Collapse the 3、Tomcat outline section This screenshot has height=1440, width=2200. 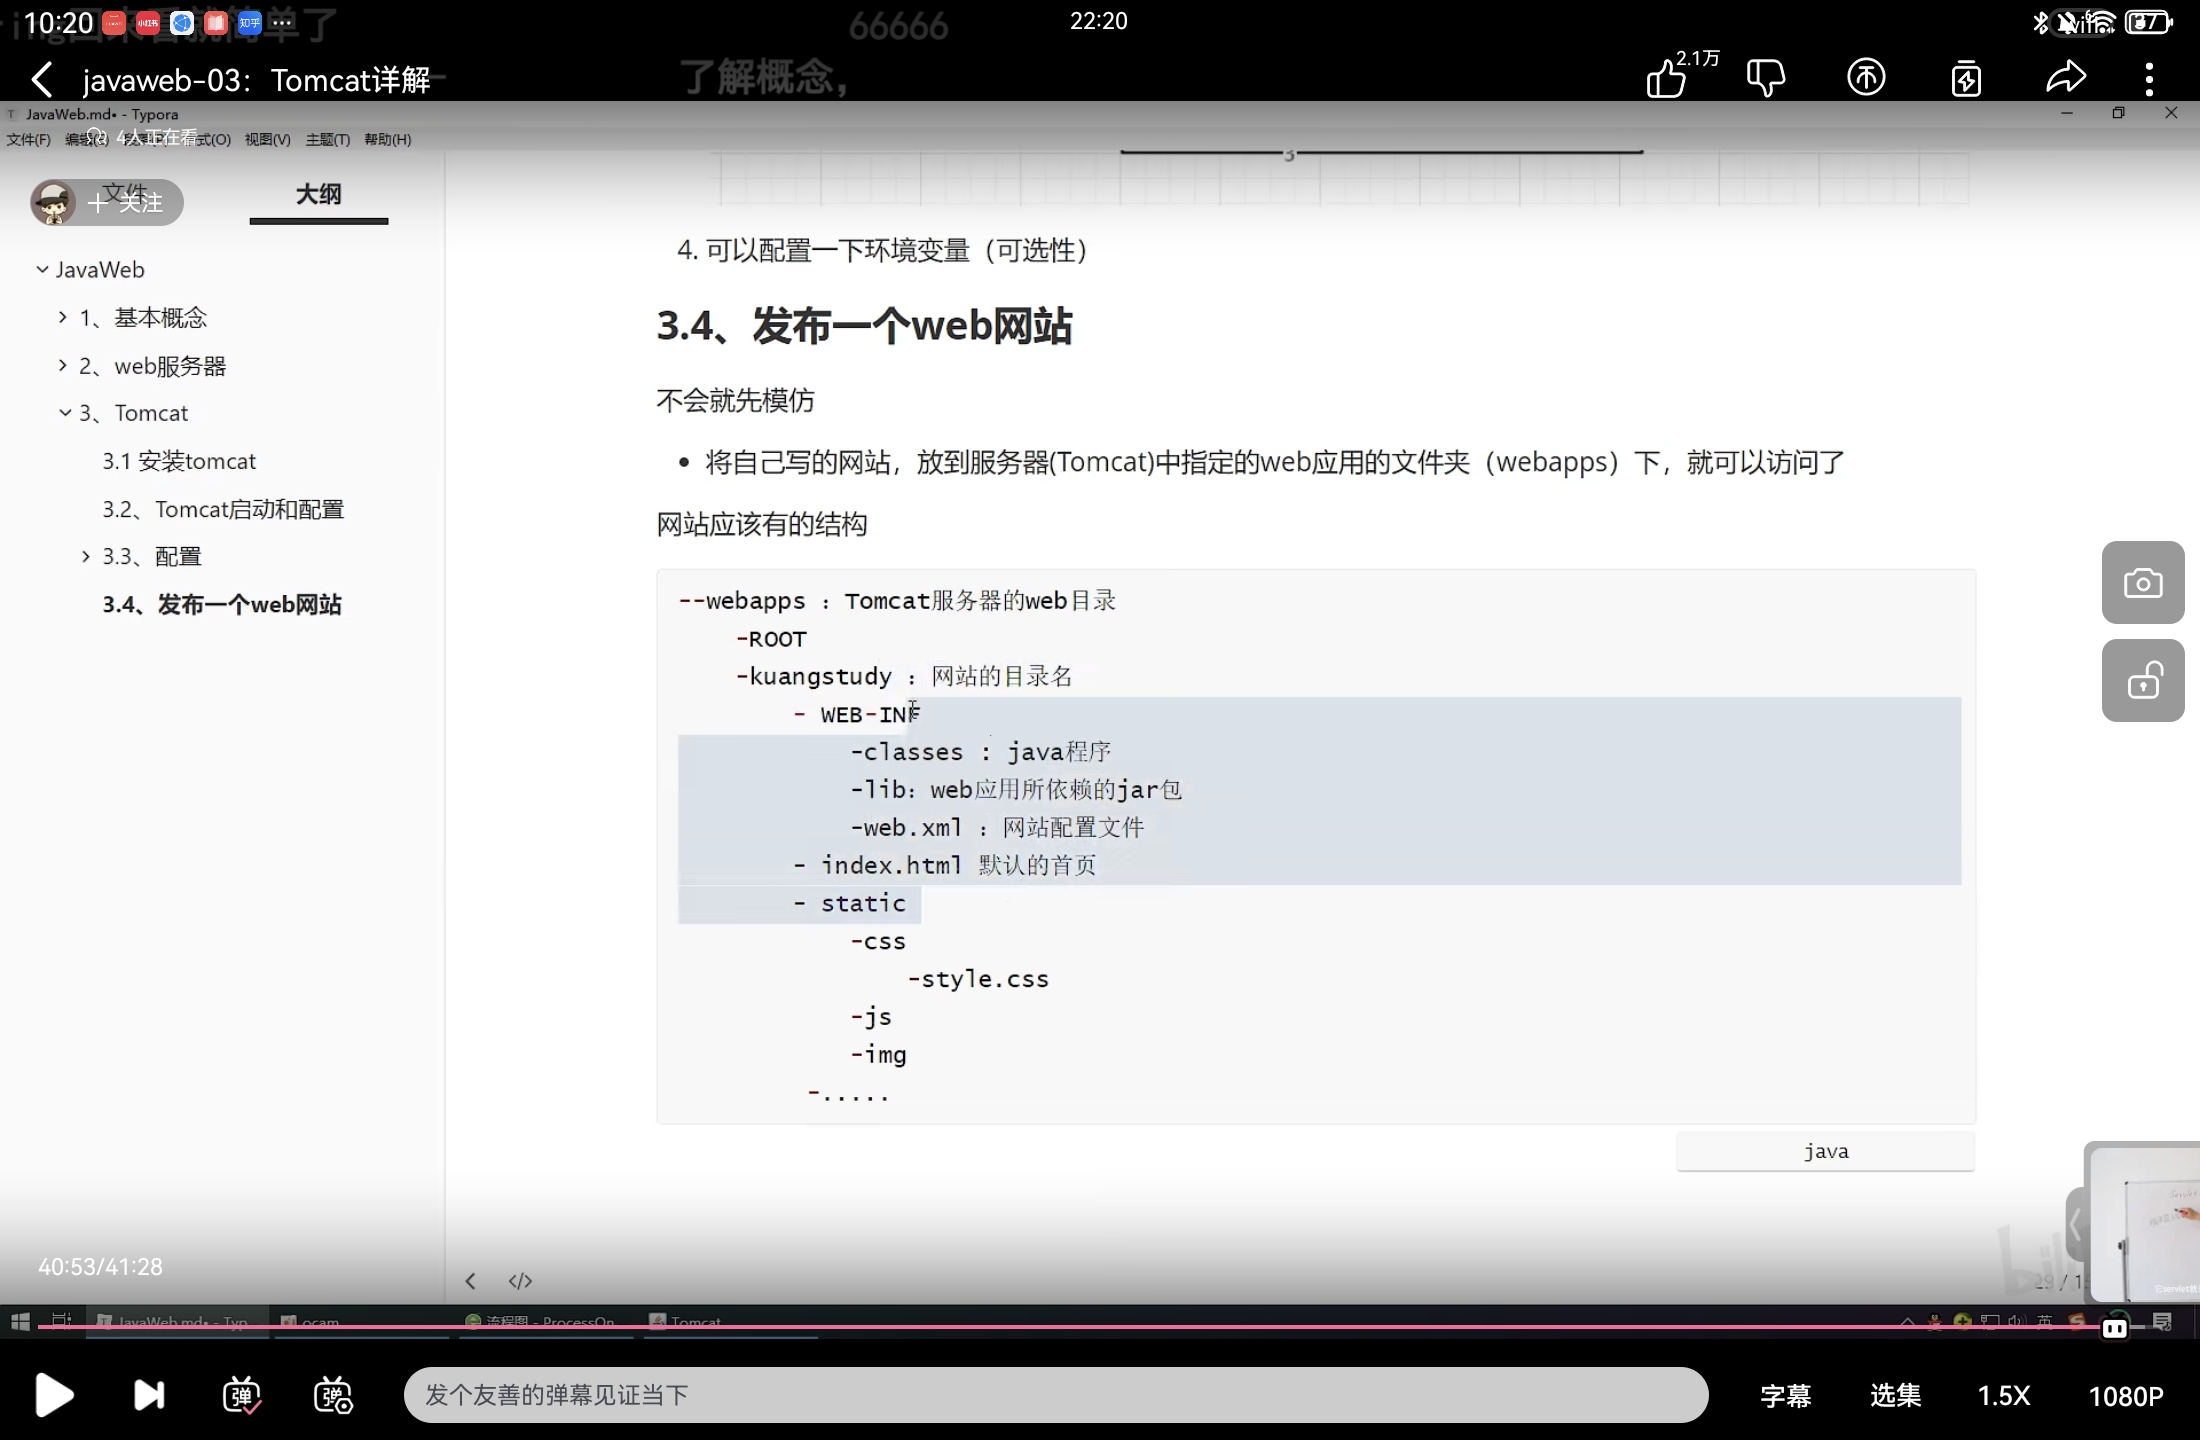click(x=65, y=413)
